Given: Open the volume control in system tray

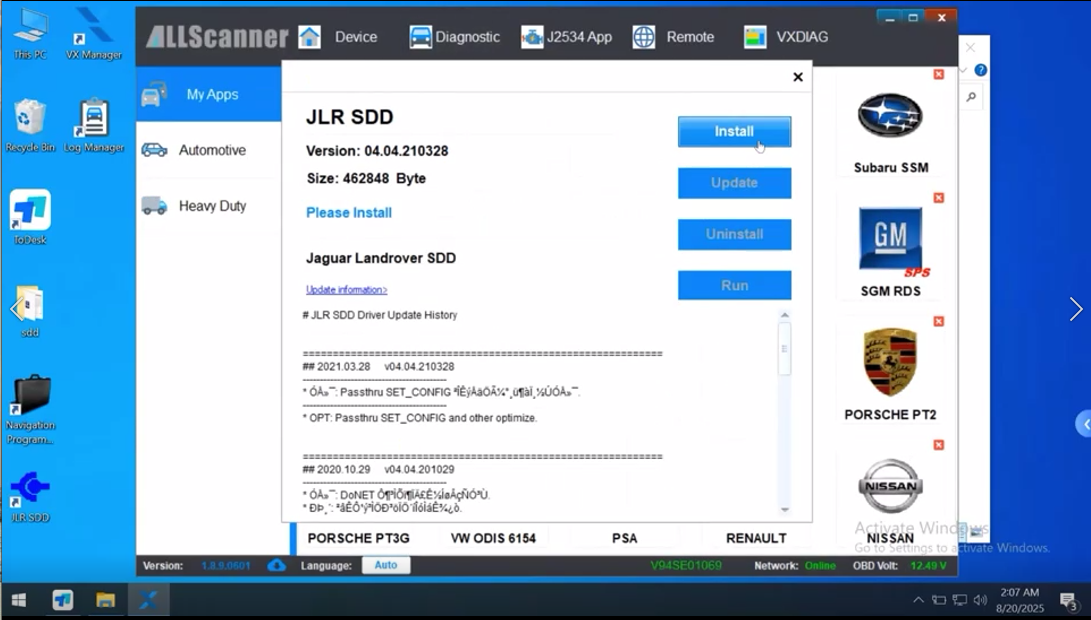Looking at the screenshot, I should (980, 600).
